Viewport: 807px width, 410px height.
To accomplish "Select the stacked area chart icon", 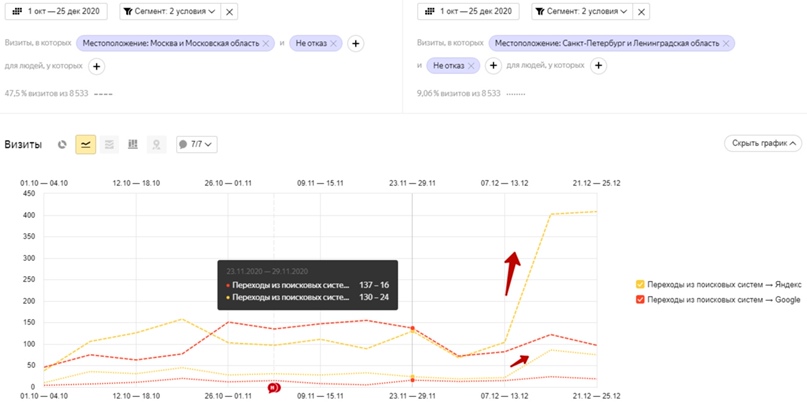I will click(109, 145).
